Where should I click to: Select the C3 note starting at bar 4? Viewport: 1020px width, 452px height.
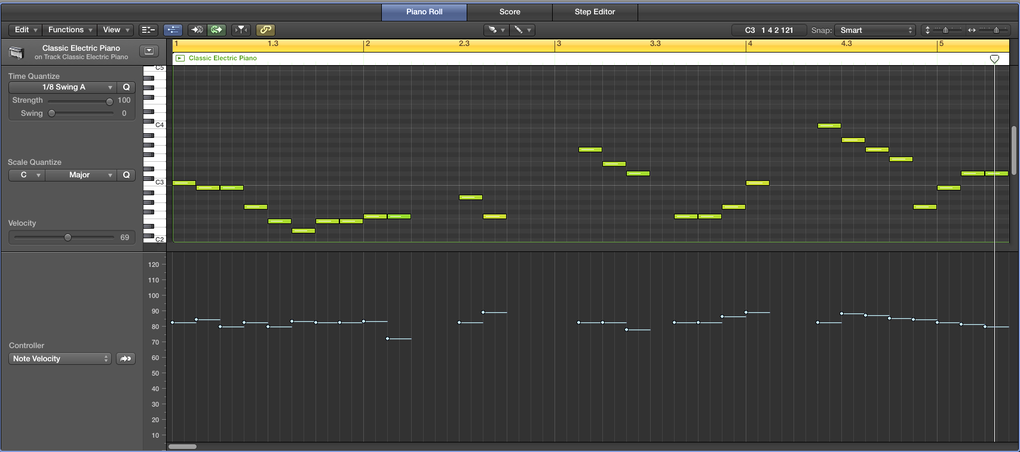[758, 183]
